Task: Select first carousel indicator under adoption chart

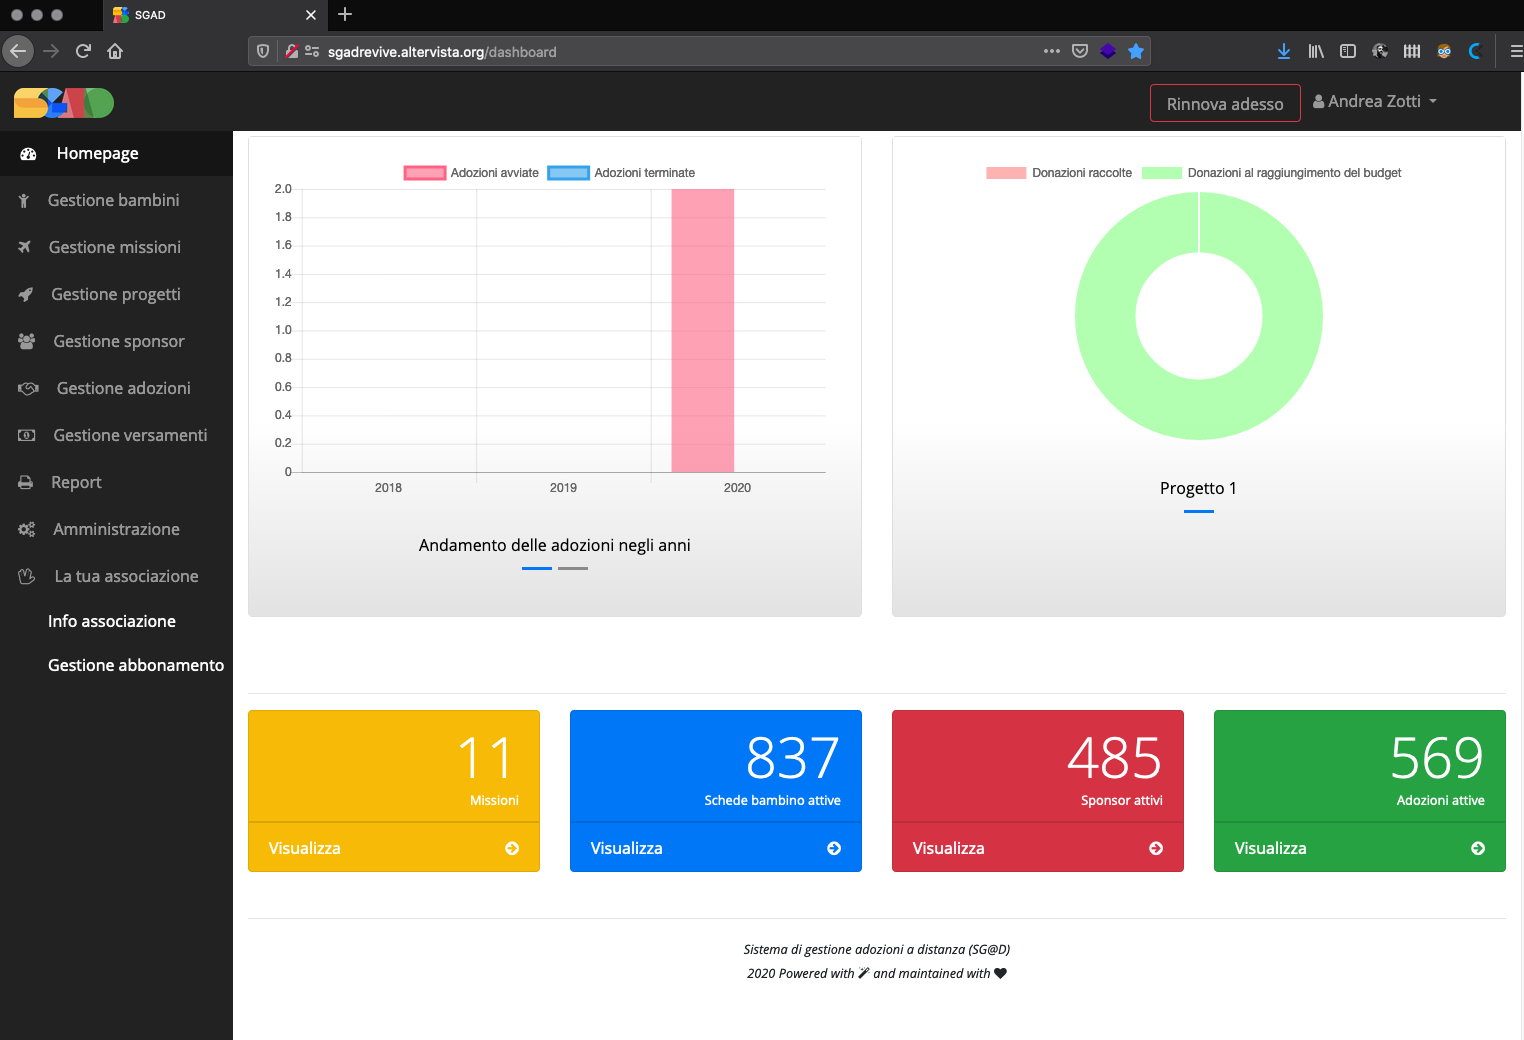Action: (537, 568)
